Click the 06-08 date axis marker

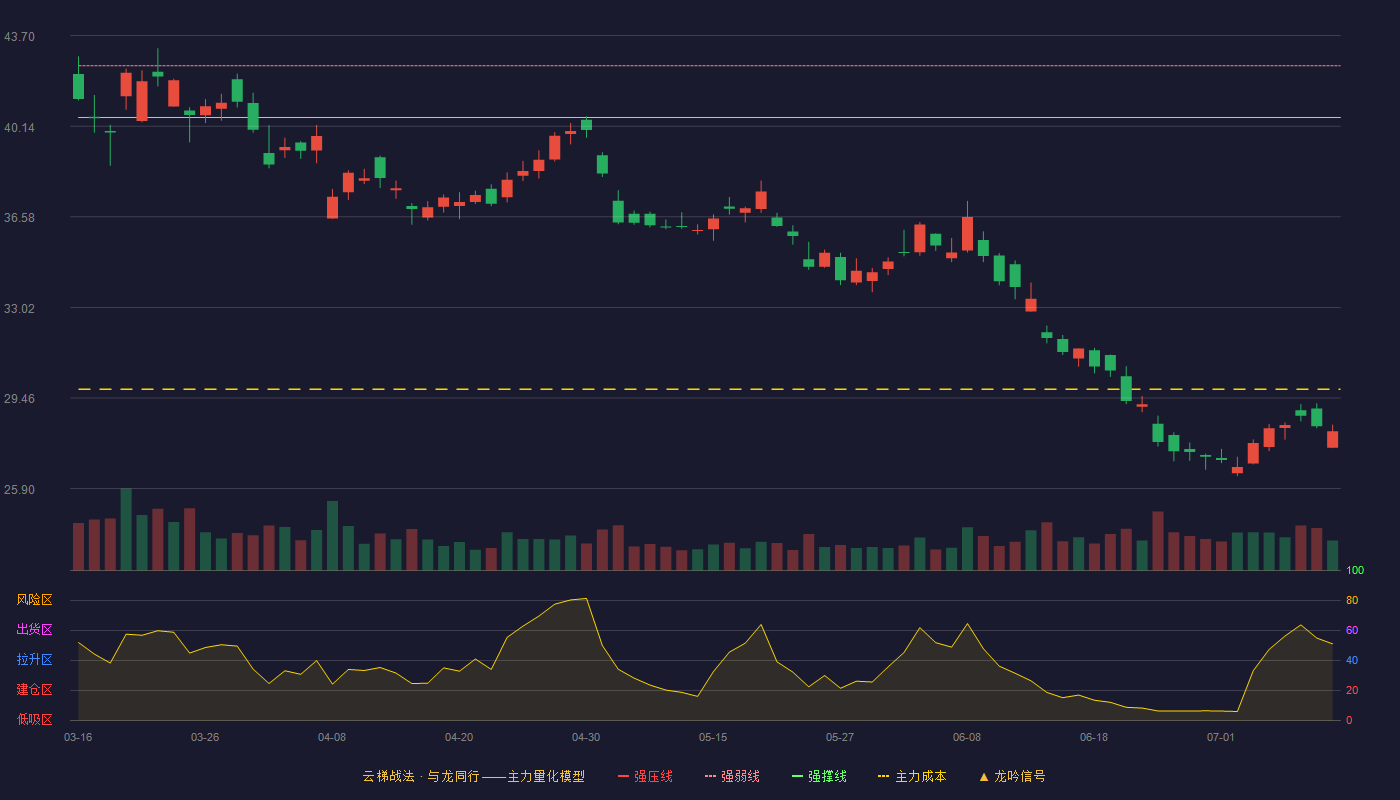pyautogui.click(x=967, y=737)
